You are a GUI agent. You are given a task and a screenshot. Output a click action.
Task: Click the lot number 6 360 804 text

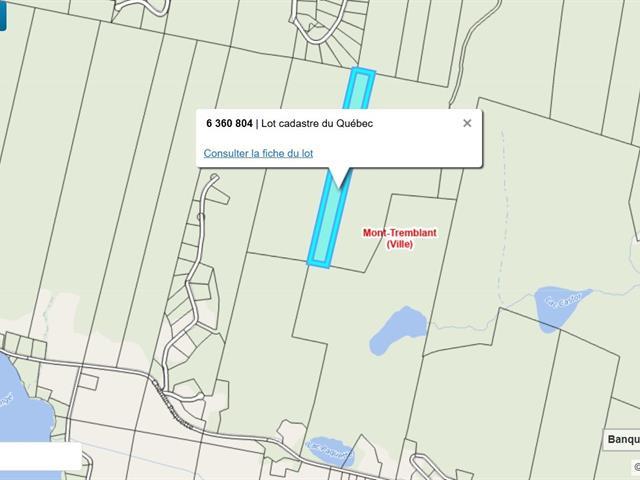pos(229,123)
